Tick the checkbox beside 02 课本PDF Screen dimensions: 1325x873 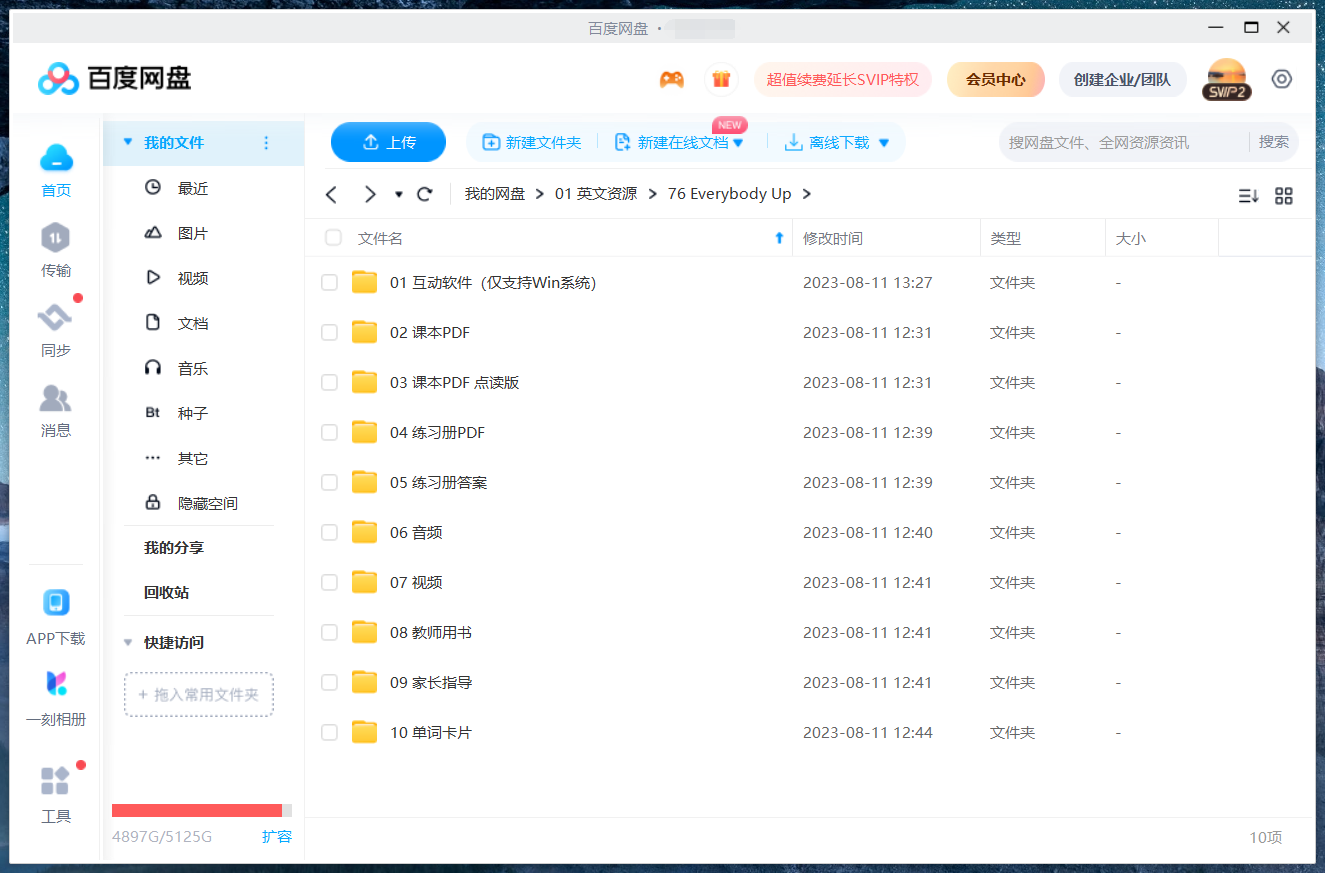[329, 332]
